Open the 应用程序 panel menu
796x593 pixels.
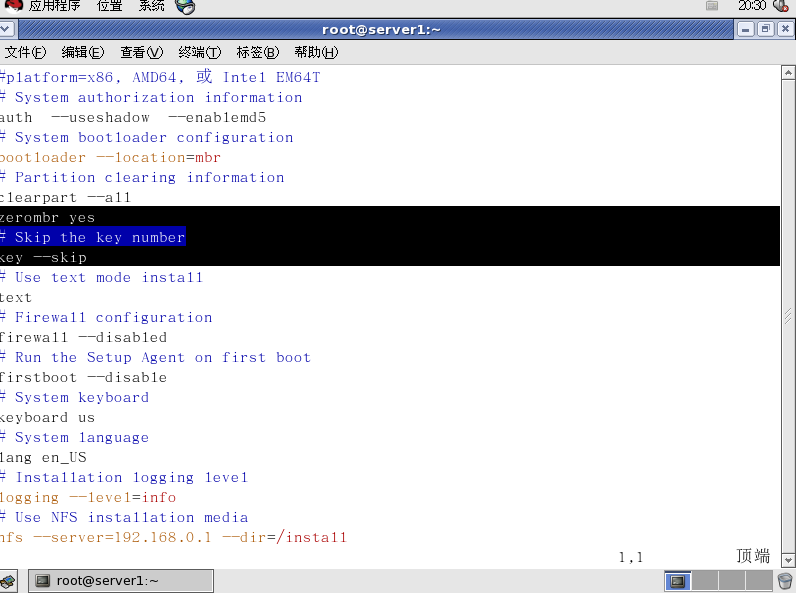point(54,6)
